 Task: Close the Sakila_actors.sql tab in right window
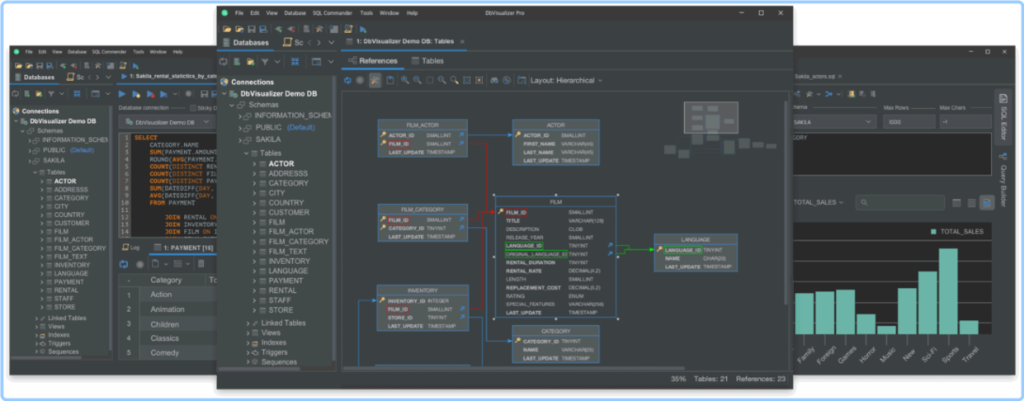point(840,76)
